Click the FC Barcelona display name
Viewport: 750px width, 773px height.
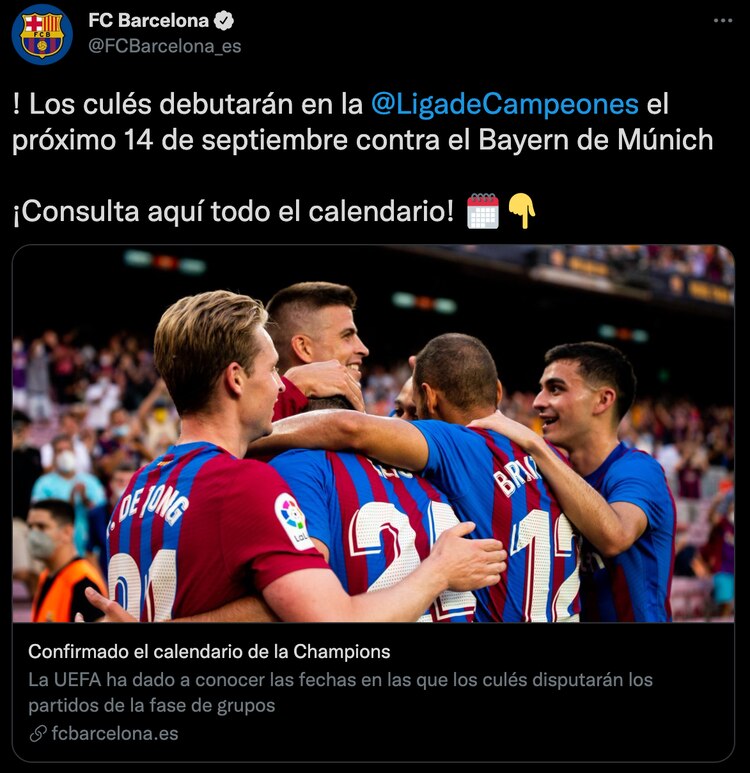148,20
